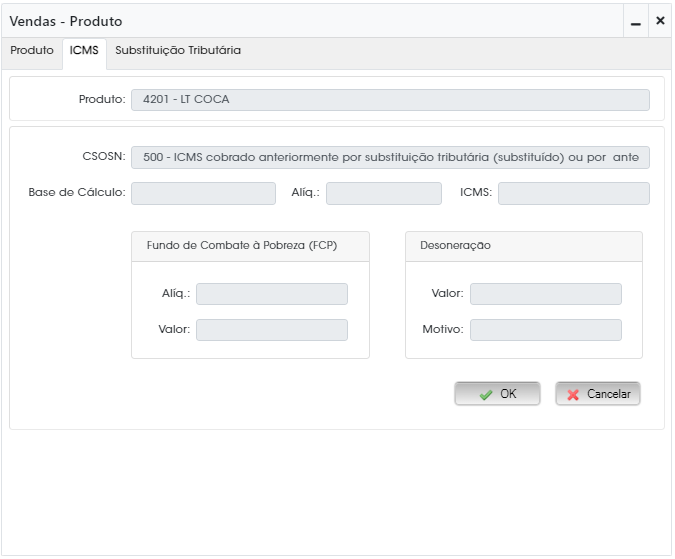
Task: Close the Vendas - Produto dialog
Action: pyautogui.click(x=660, y=21)
